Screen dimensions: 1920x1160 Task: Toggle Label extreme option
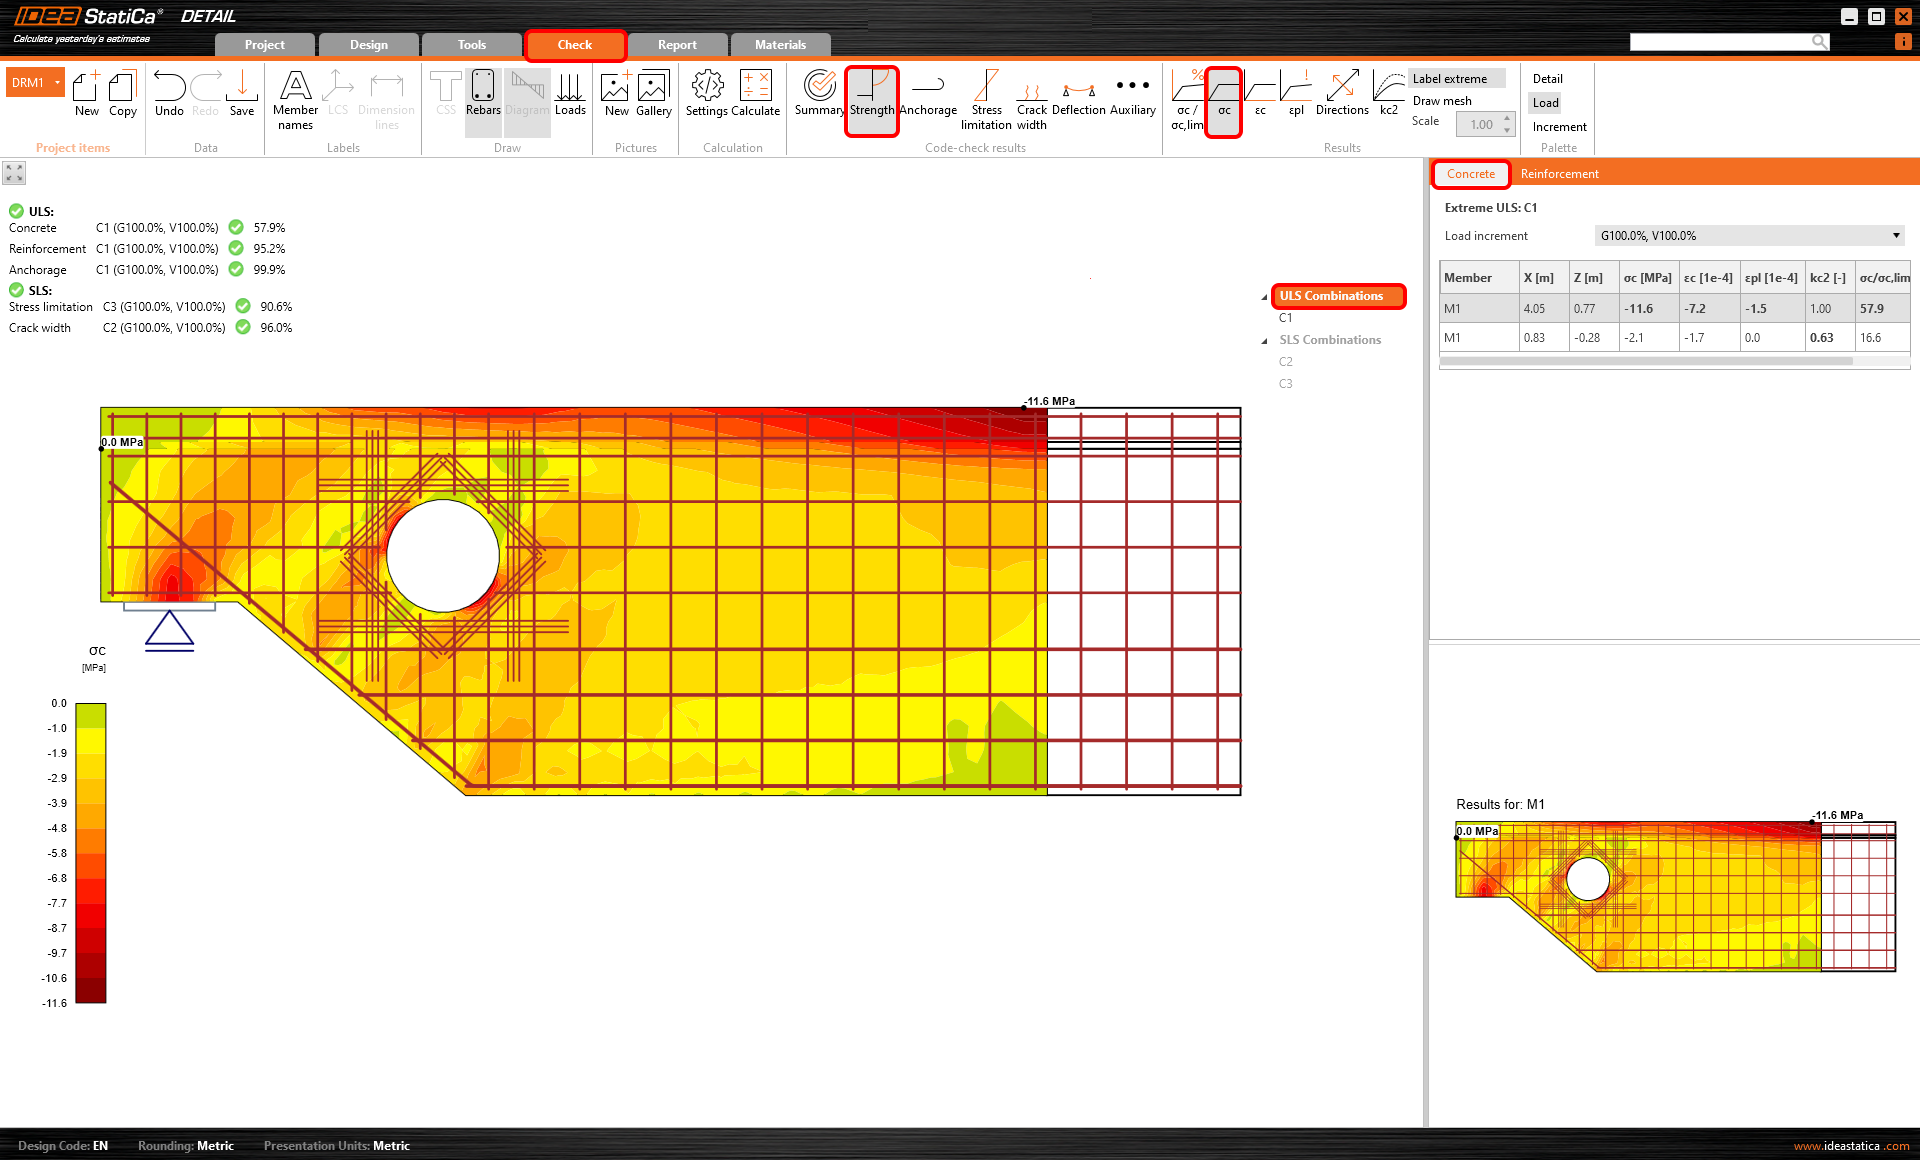(1449, 79)
